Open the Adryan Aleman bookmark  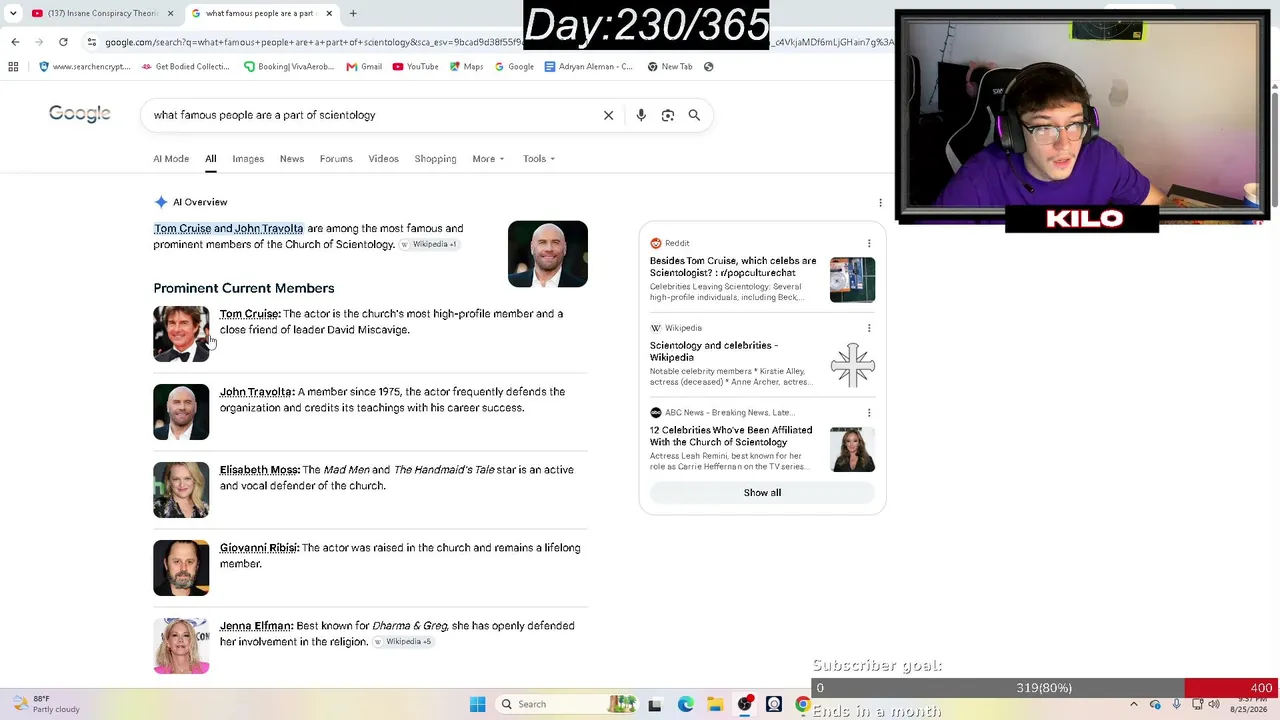589,67
